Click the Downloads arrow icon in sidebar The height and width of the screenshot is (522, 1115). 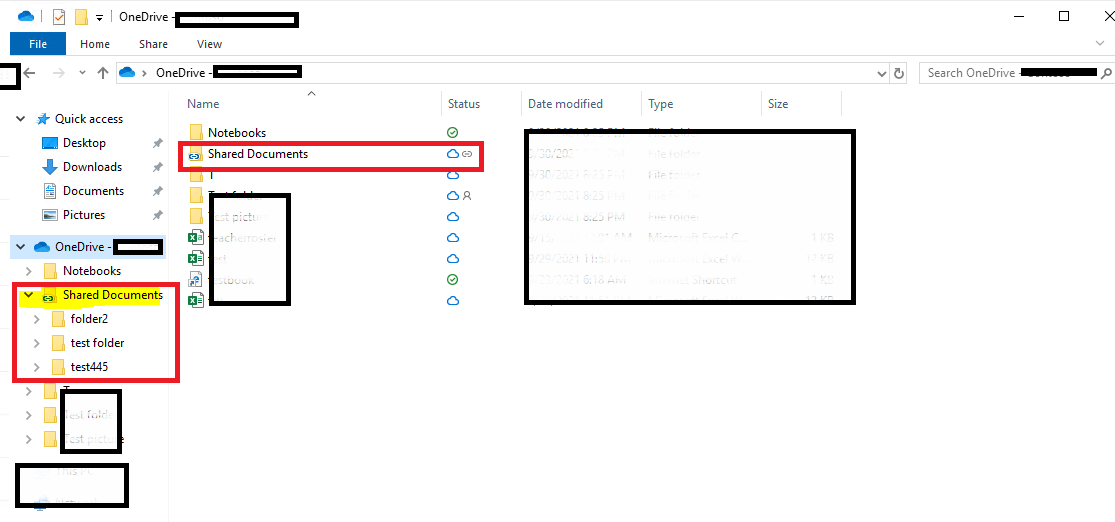[x=50, y=167]
